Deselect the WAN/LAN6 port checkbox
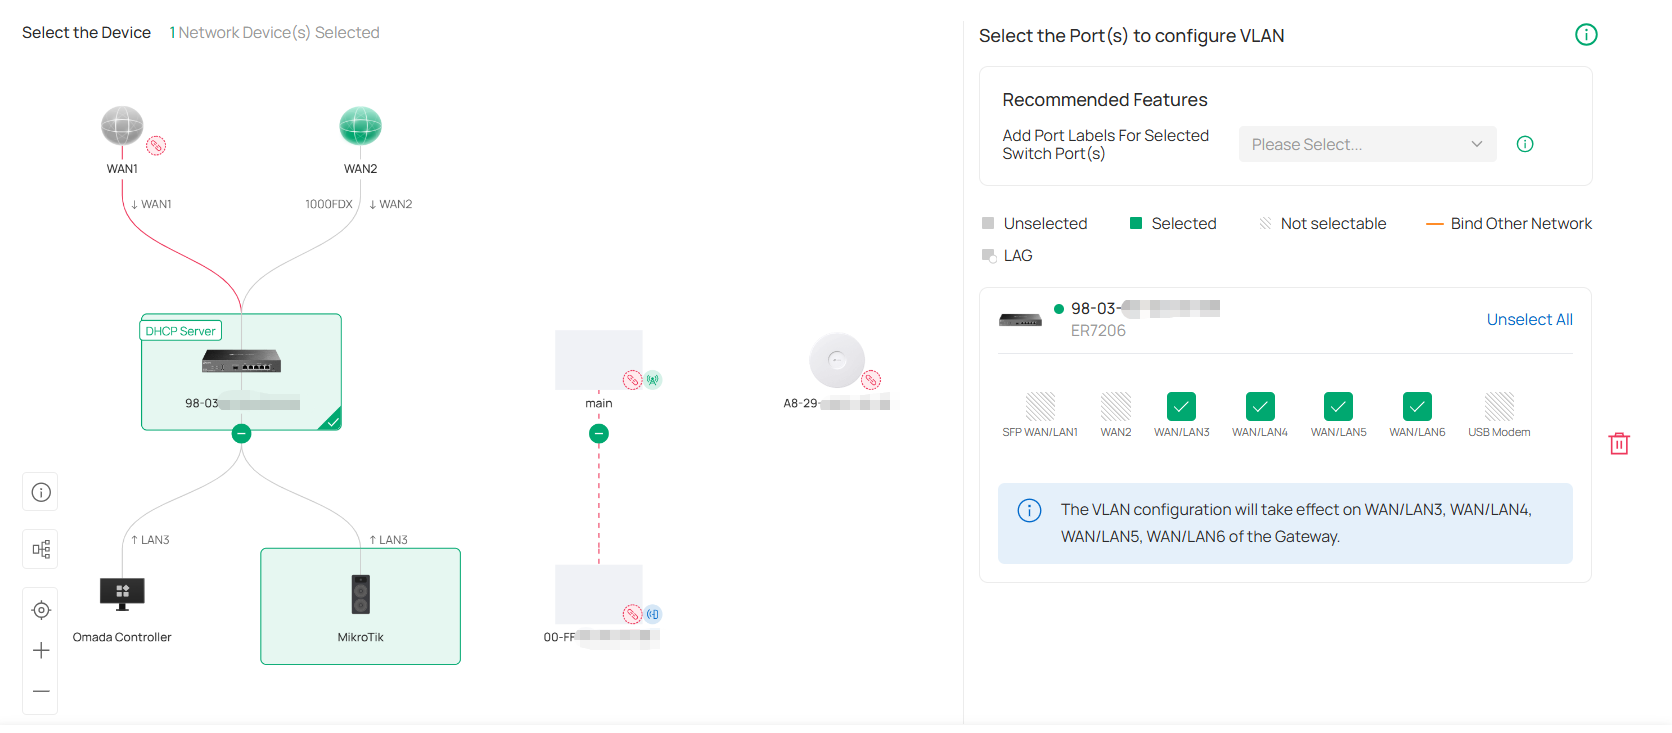The image size is (1672, 733). (x=1417, y=406)
